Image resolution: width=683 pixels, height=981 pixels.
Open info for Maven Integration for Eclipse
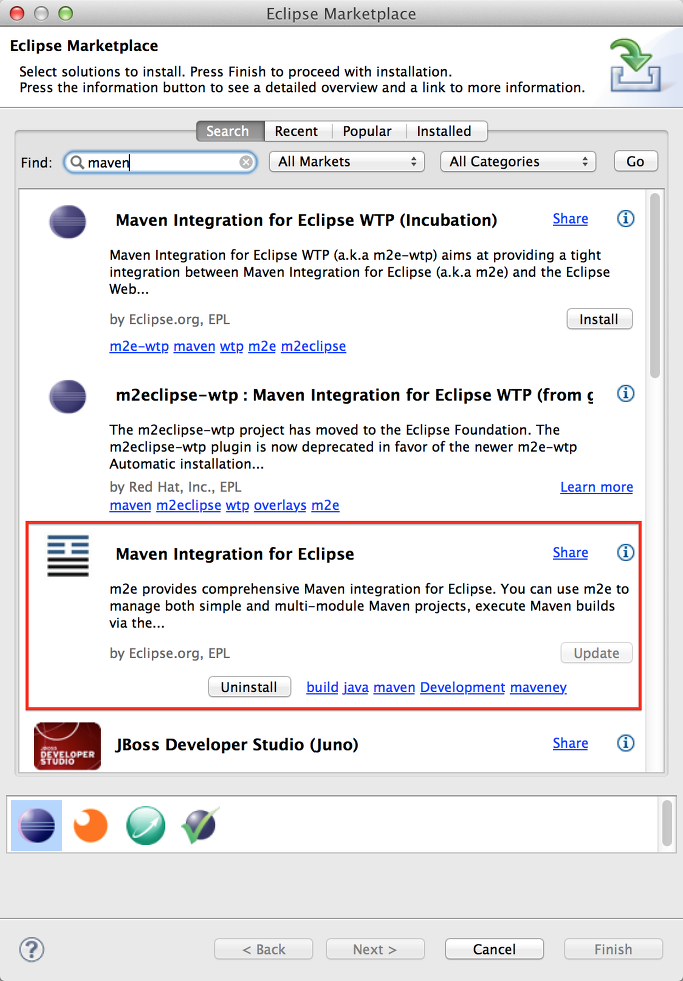pyautogui.click(x=625, y=552)
